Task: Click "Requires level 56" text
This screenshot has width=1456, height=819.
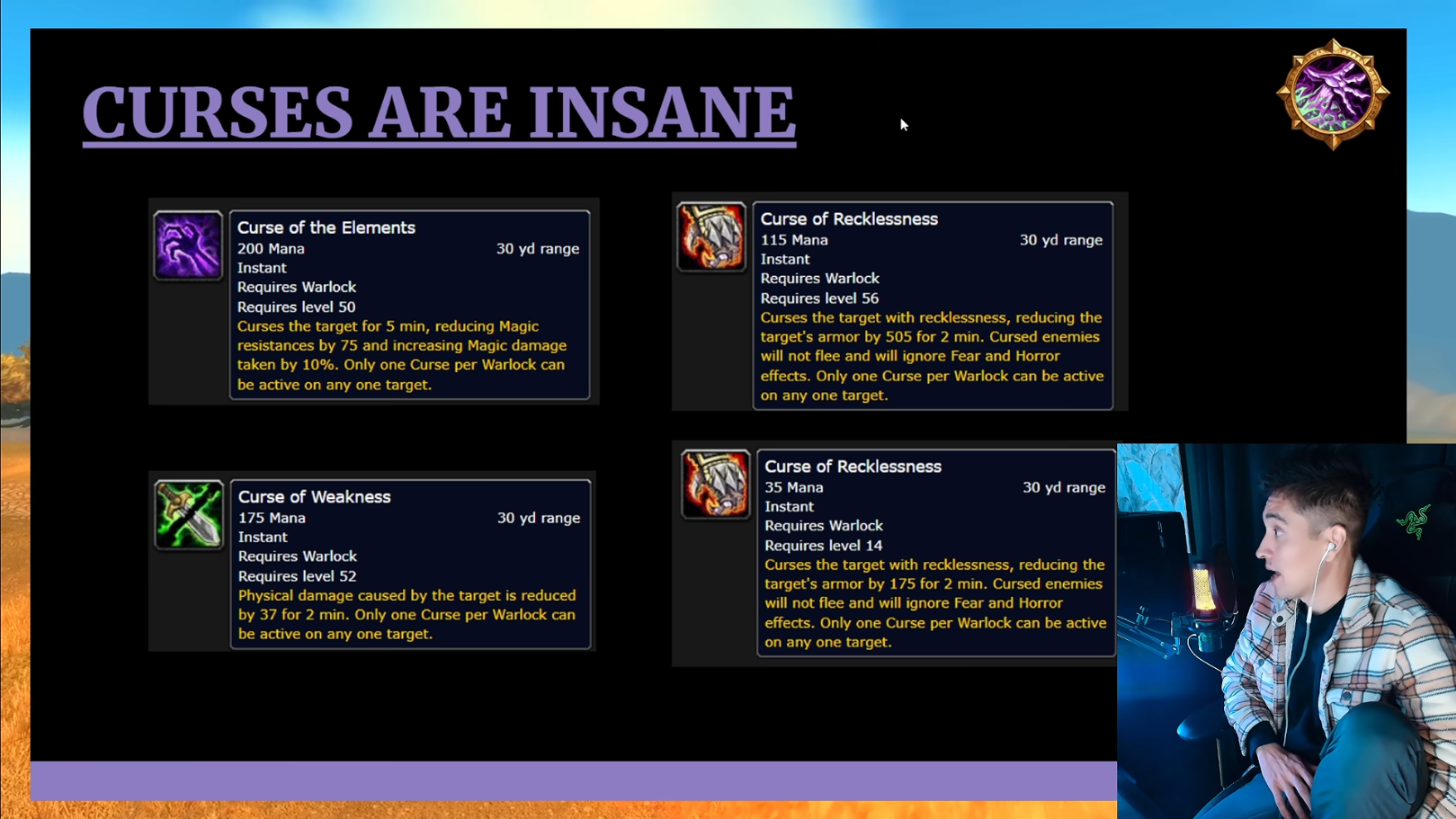Action: pos(820,298)
